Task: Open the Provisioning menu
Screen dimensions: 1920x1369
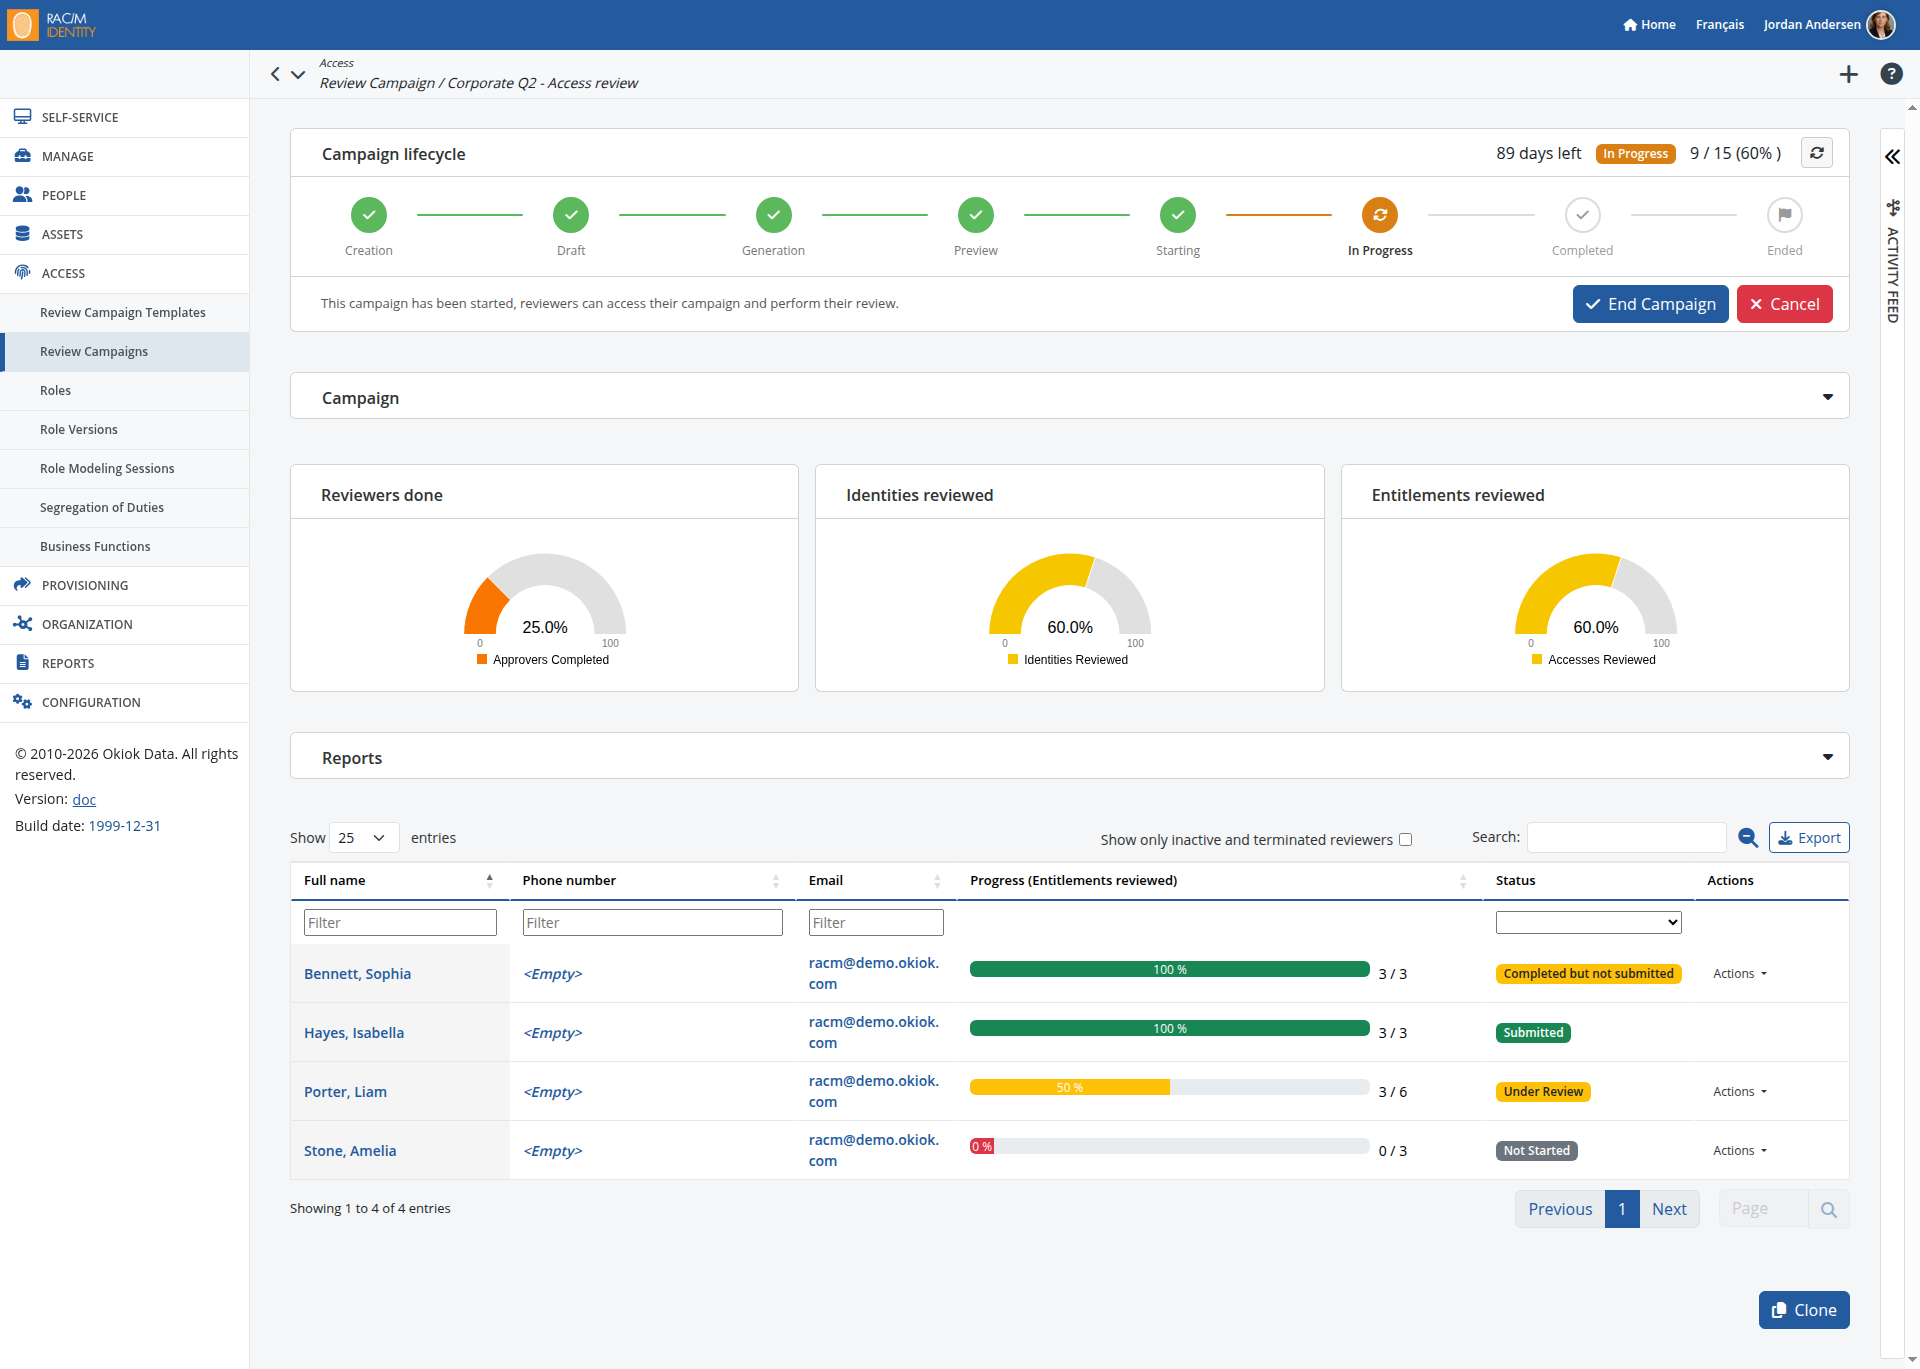Action: (125, 586)
